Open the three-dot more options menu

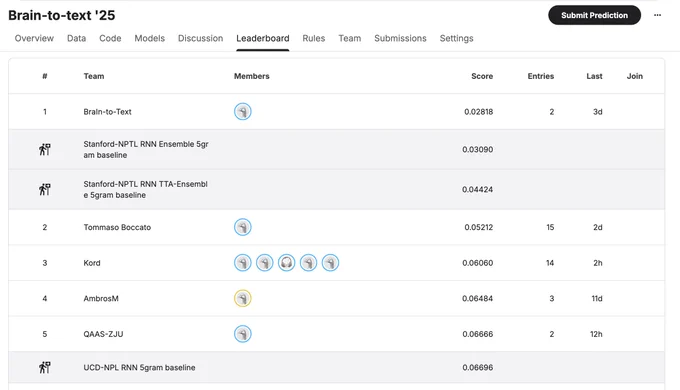[x=657, y=15]
